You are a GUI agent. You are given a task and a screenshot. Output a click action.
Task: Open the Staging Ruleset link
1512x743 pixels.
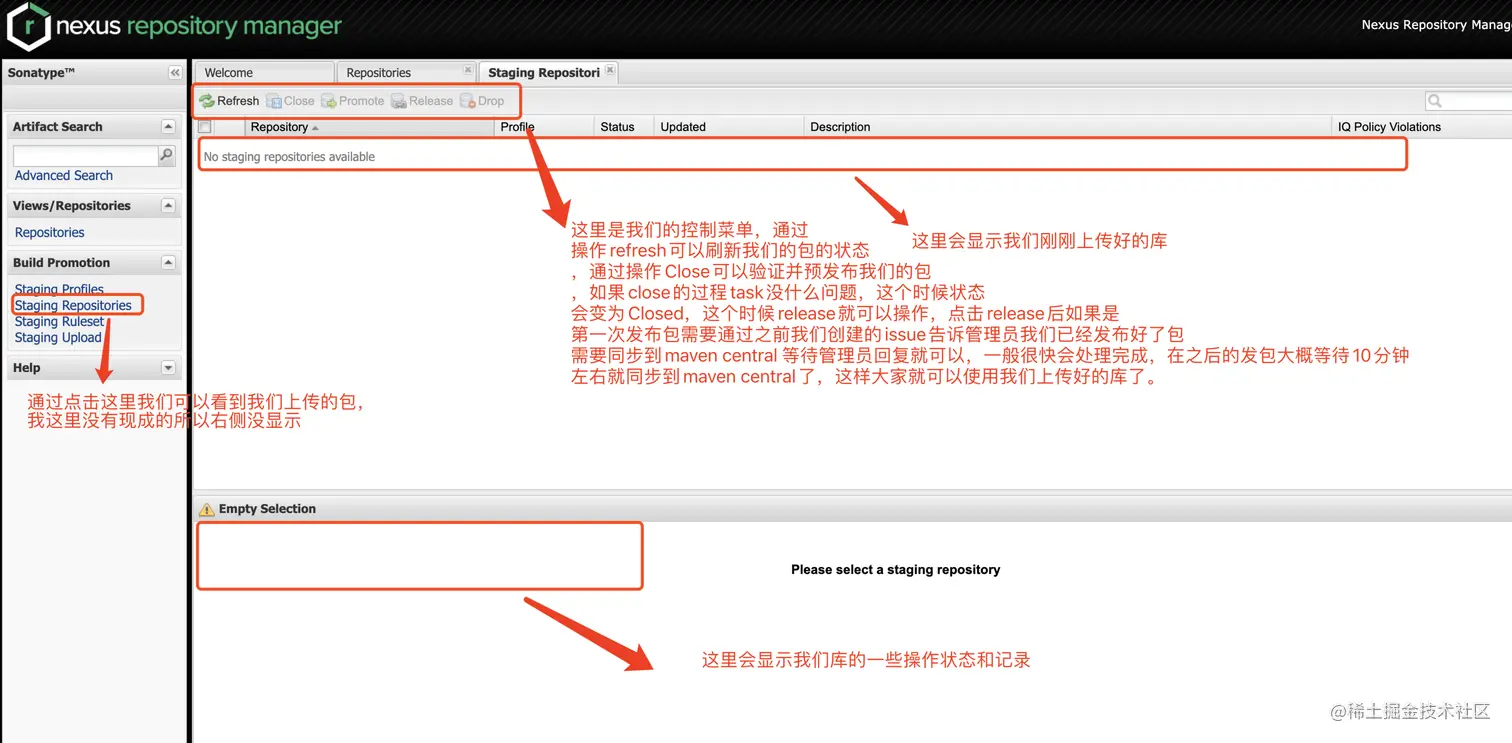click(x=59, y=321)
